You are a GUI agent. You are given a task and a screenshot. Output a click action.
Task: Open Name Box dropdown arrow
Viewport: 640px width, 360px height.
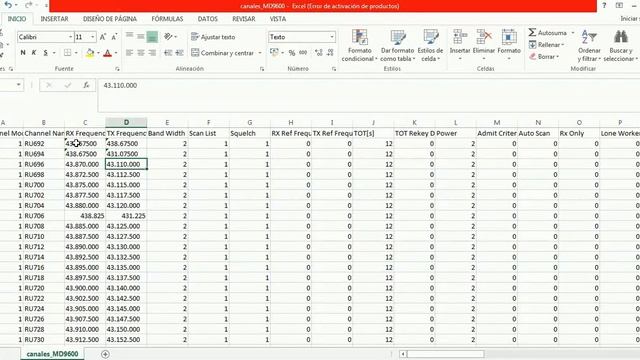19,85
